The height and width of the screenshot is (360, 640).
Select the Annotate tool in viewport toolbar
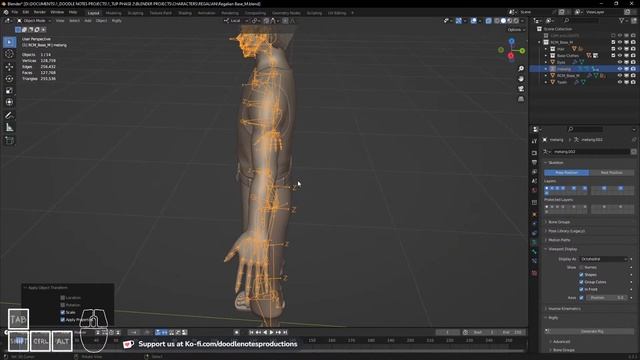[9, 116]
